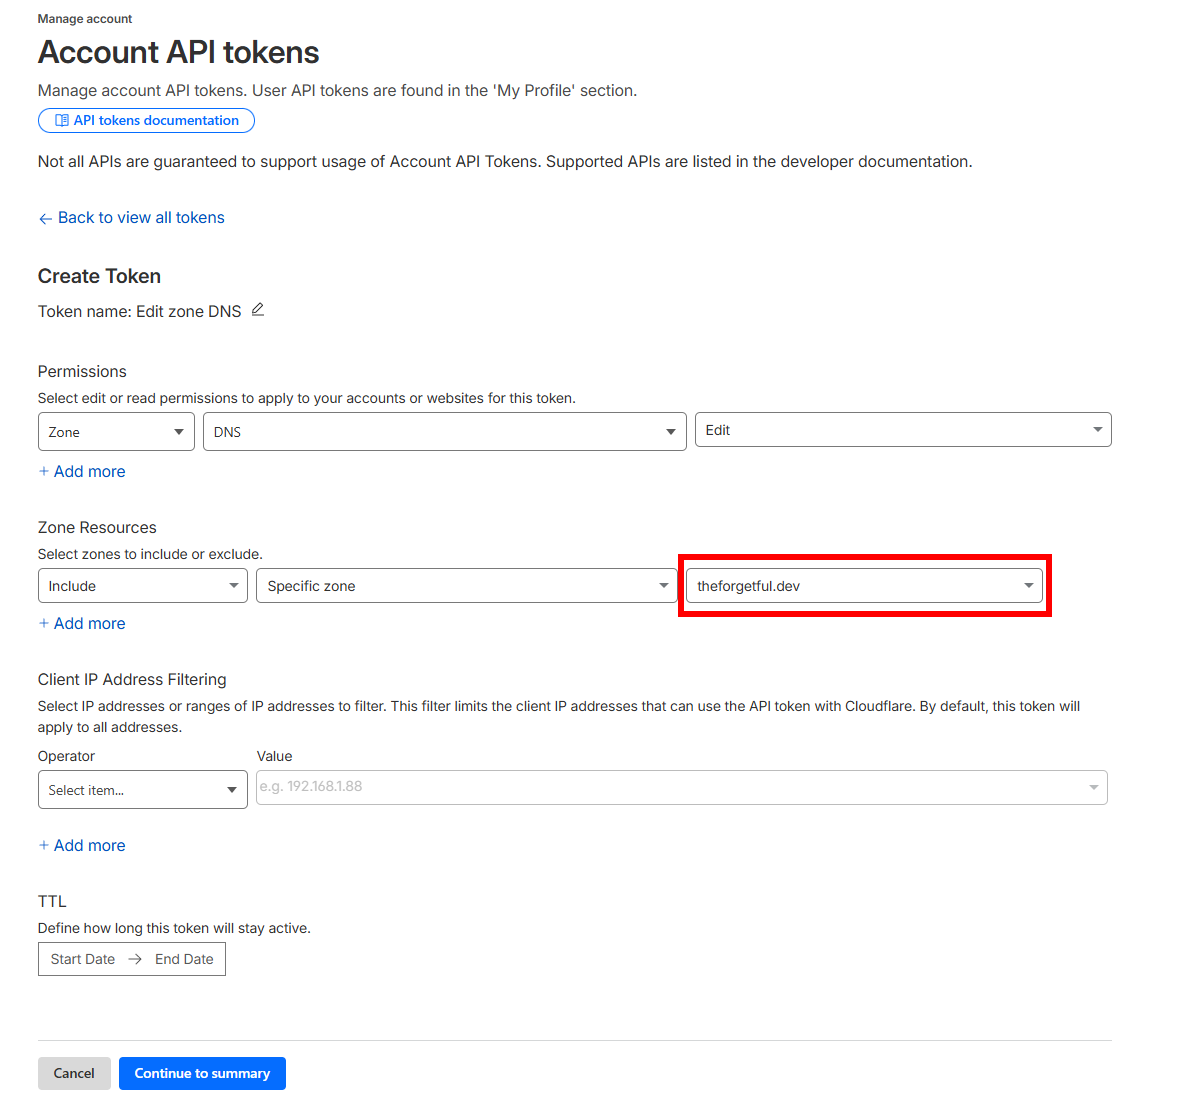The image size is (1201, 1109).
Task: Click the plus icon under Client IP Address Filtering
Action: tap(44, 845)
